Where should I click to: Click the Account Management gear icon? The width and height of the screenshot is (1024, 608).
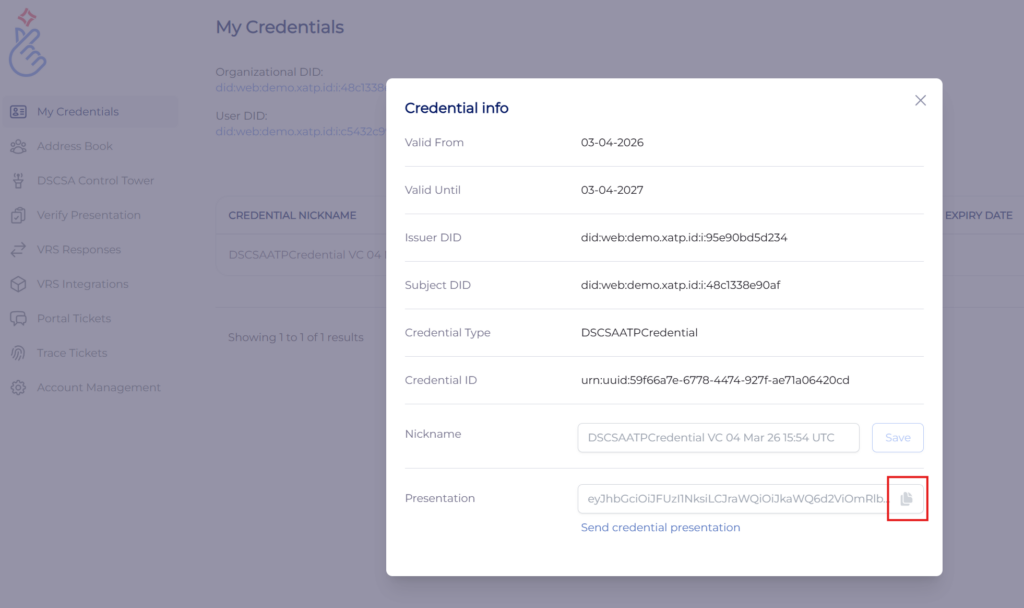tap(18, 388)
